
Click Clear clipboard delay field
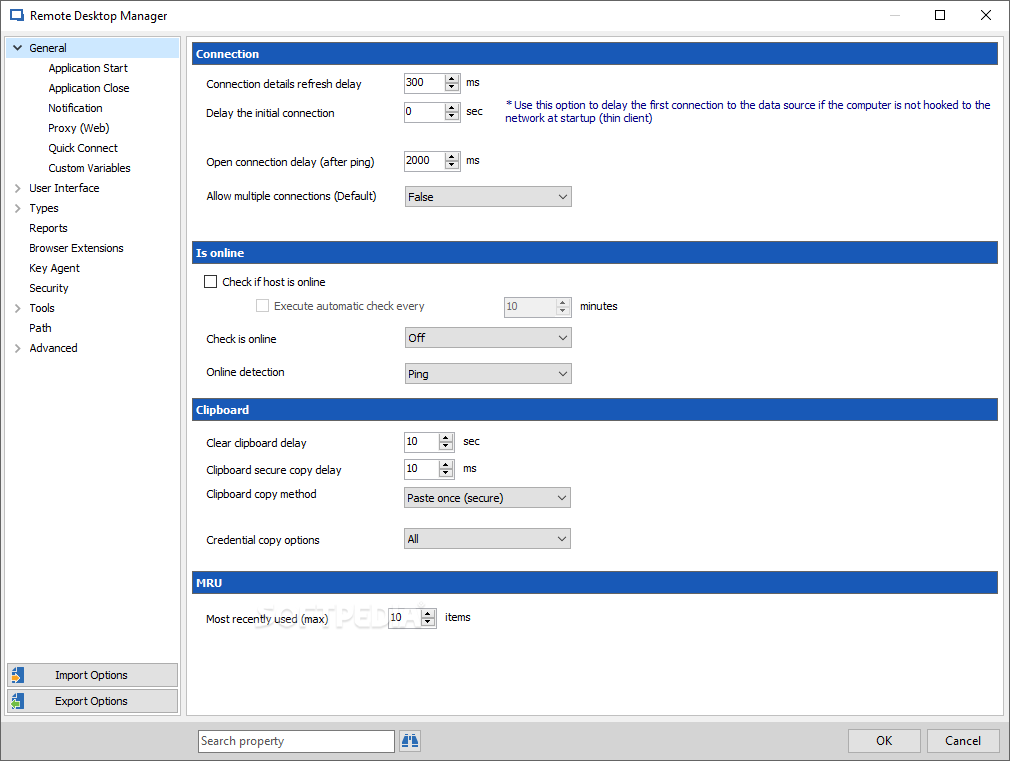(x=421, y=441)
